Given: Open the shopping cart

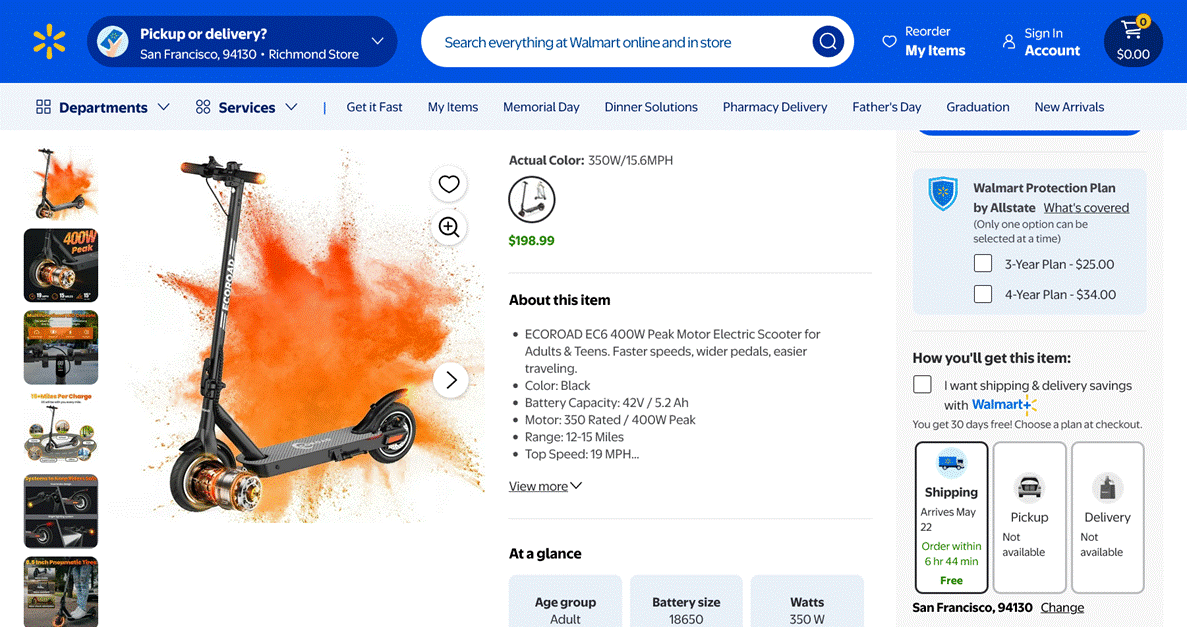Looking at the screenshot, I should click(1132, 42).
